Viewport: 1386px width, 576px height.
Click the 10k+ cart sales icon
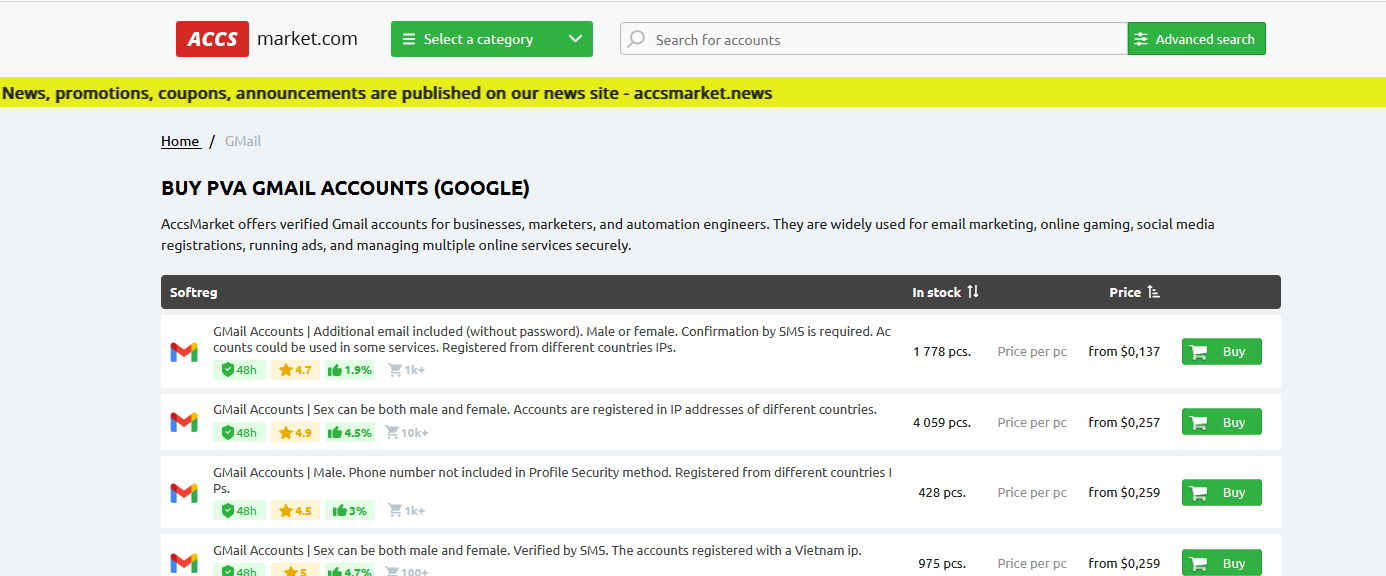[x=408, y=433]
